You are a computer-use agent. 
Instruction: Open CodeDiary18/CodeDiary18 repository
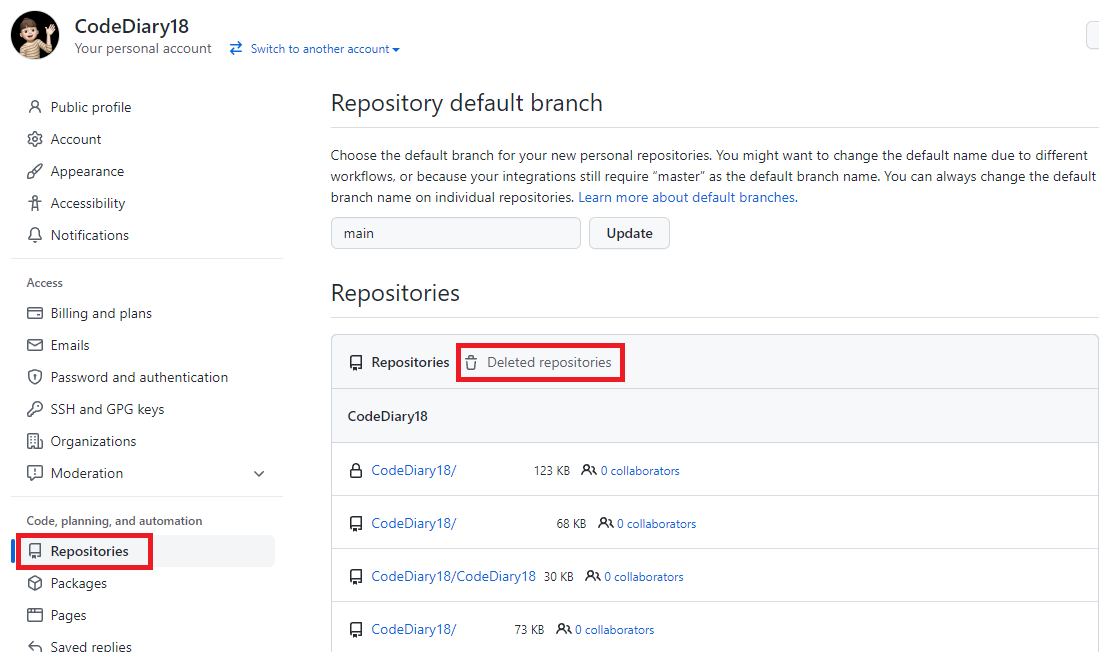[453, 576]
